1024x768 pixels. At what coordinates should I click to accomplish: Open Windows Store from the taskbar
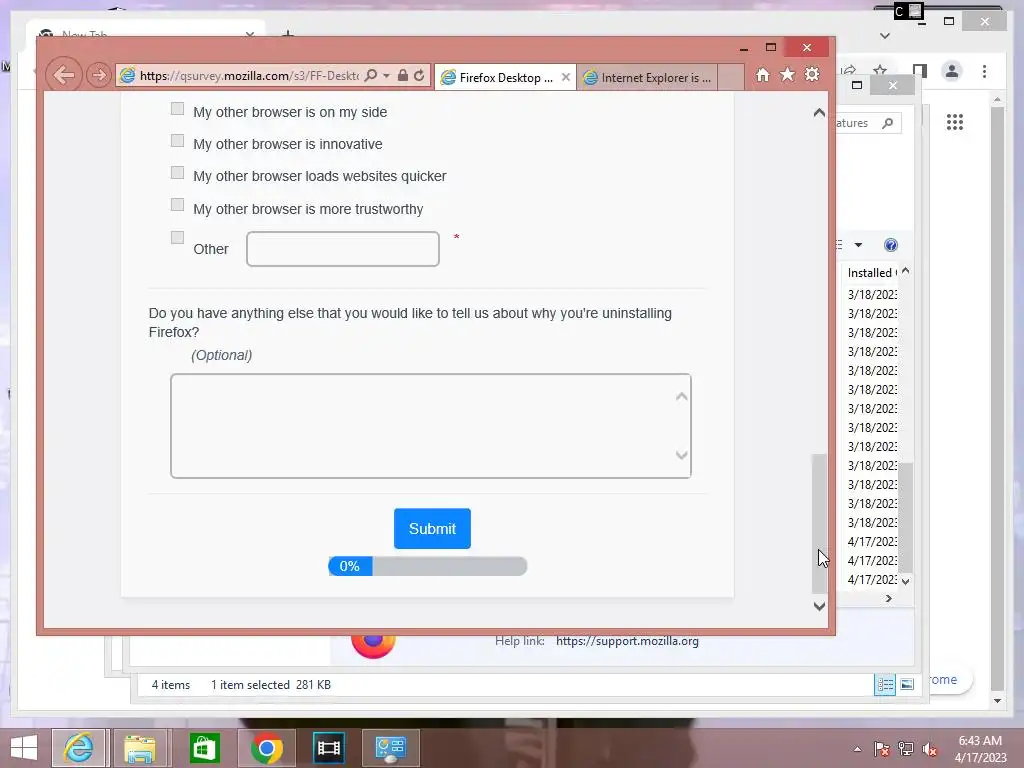point(204,748)
